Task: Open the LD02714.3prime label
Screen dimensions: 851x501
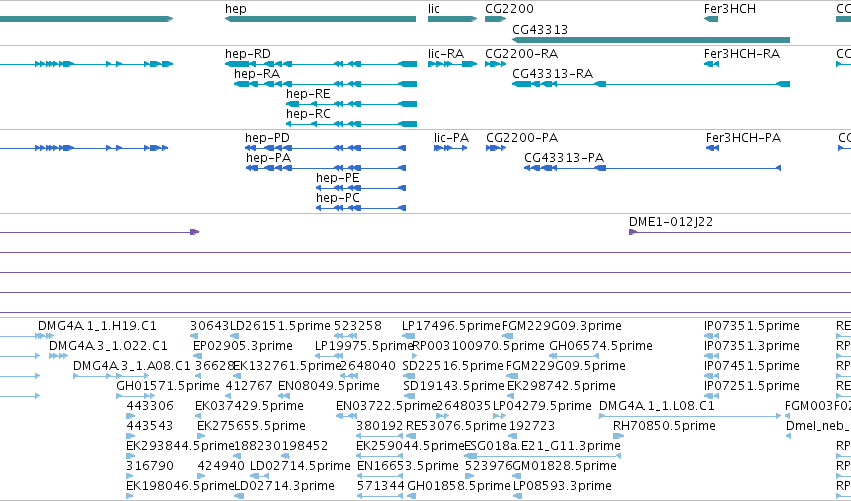Action: (x=284, y=486)
